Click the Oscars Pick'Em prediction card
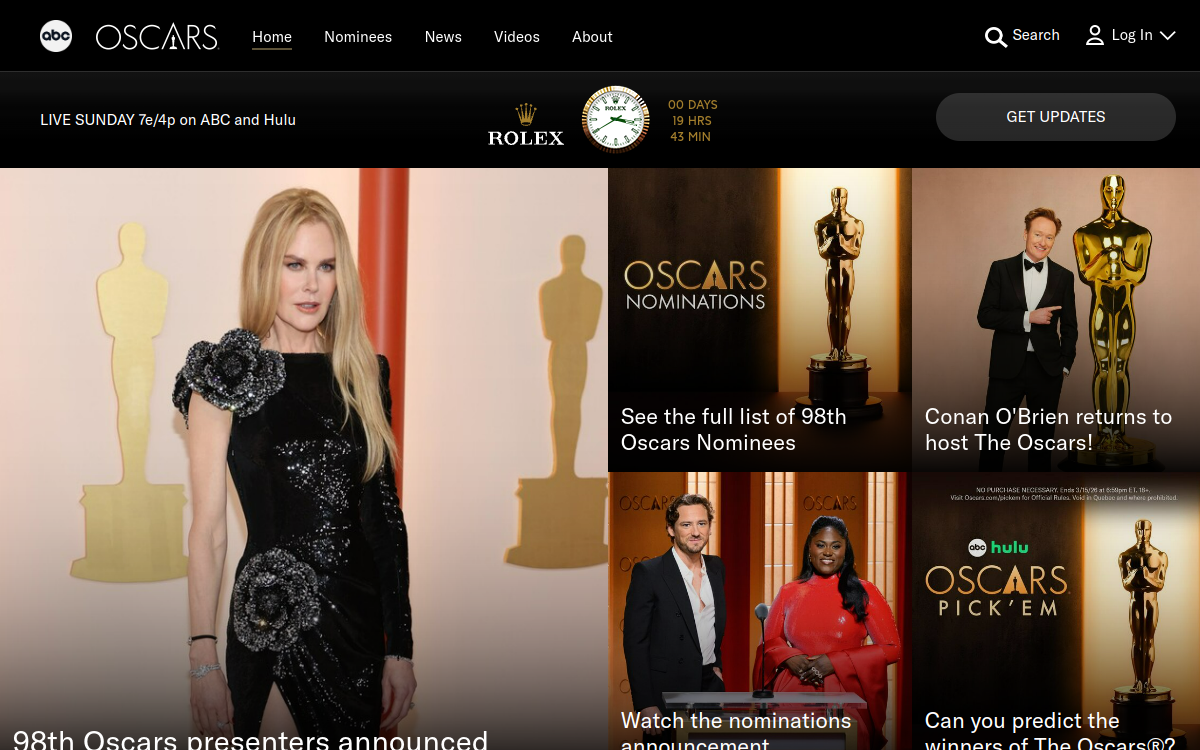Screen dimensions: 1200x750 pyautogui.click(x=1055, y=610)
